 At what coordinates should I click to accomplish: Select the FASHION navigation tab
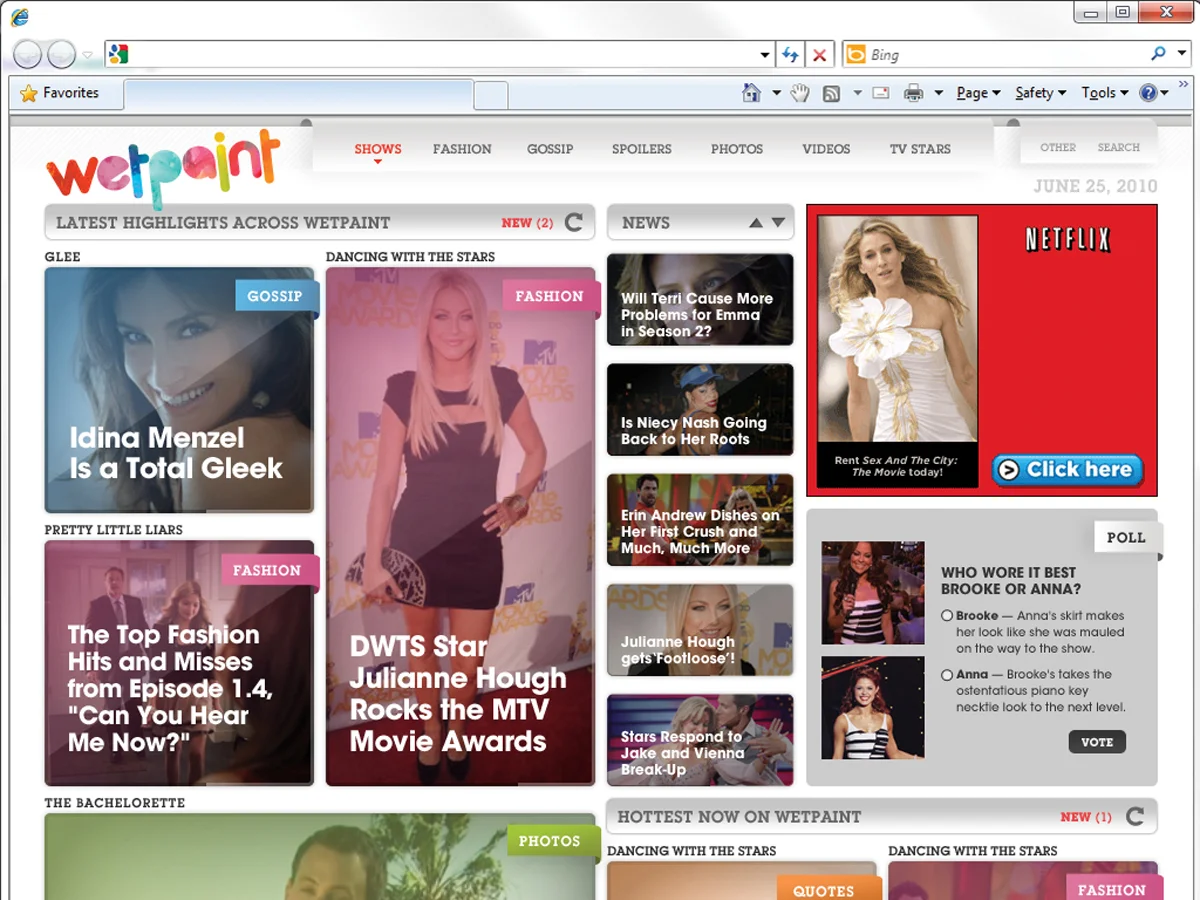click(462, 149)
